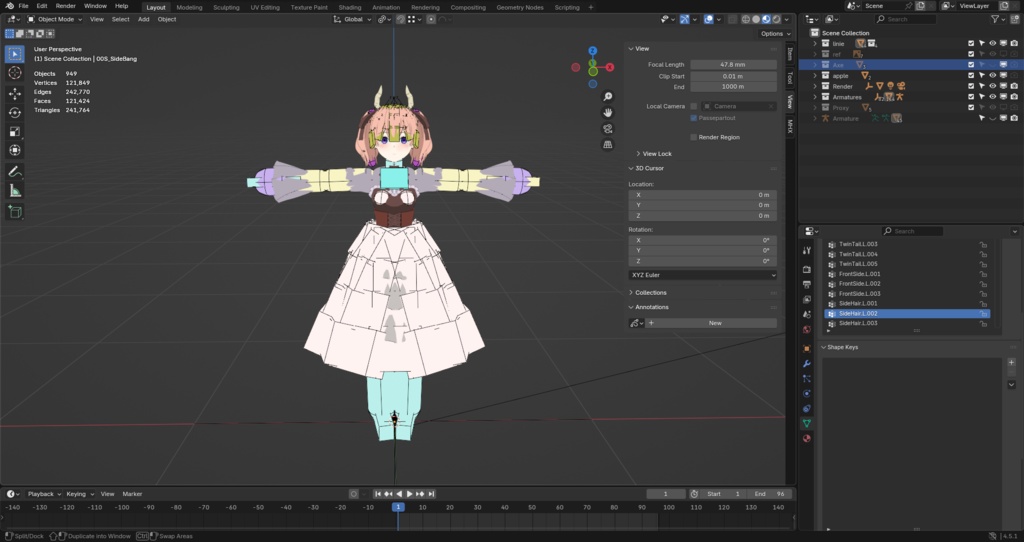Open the Global transform orientation dropdown

(353, 20)
